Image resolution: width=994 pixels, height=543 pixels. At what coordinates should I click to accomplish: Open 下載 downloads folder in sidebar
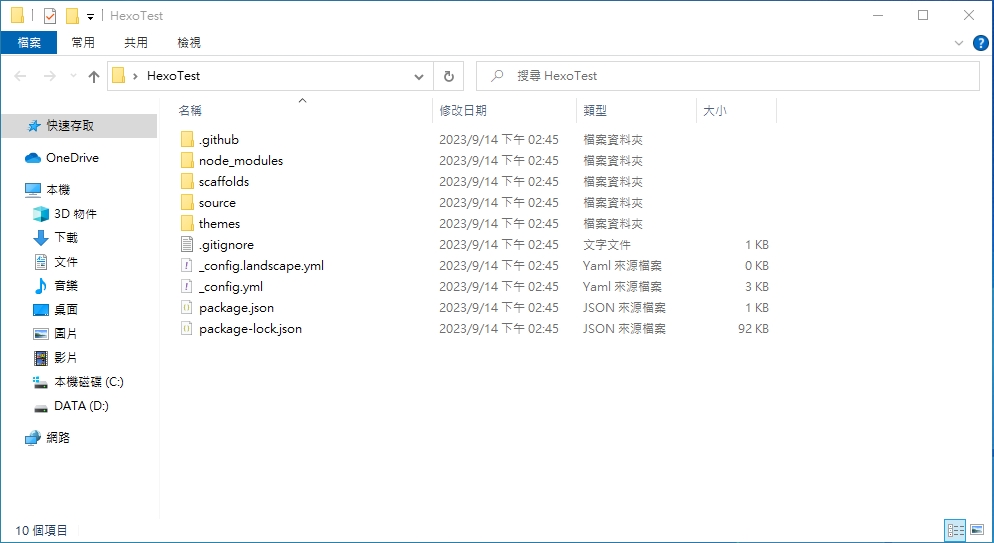[x=55, y=238]
